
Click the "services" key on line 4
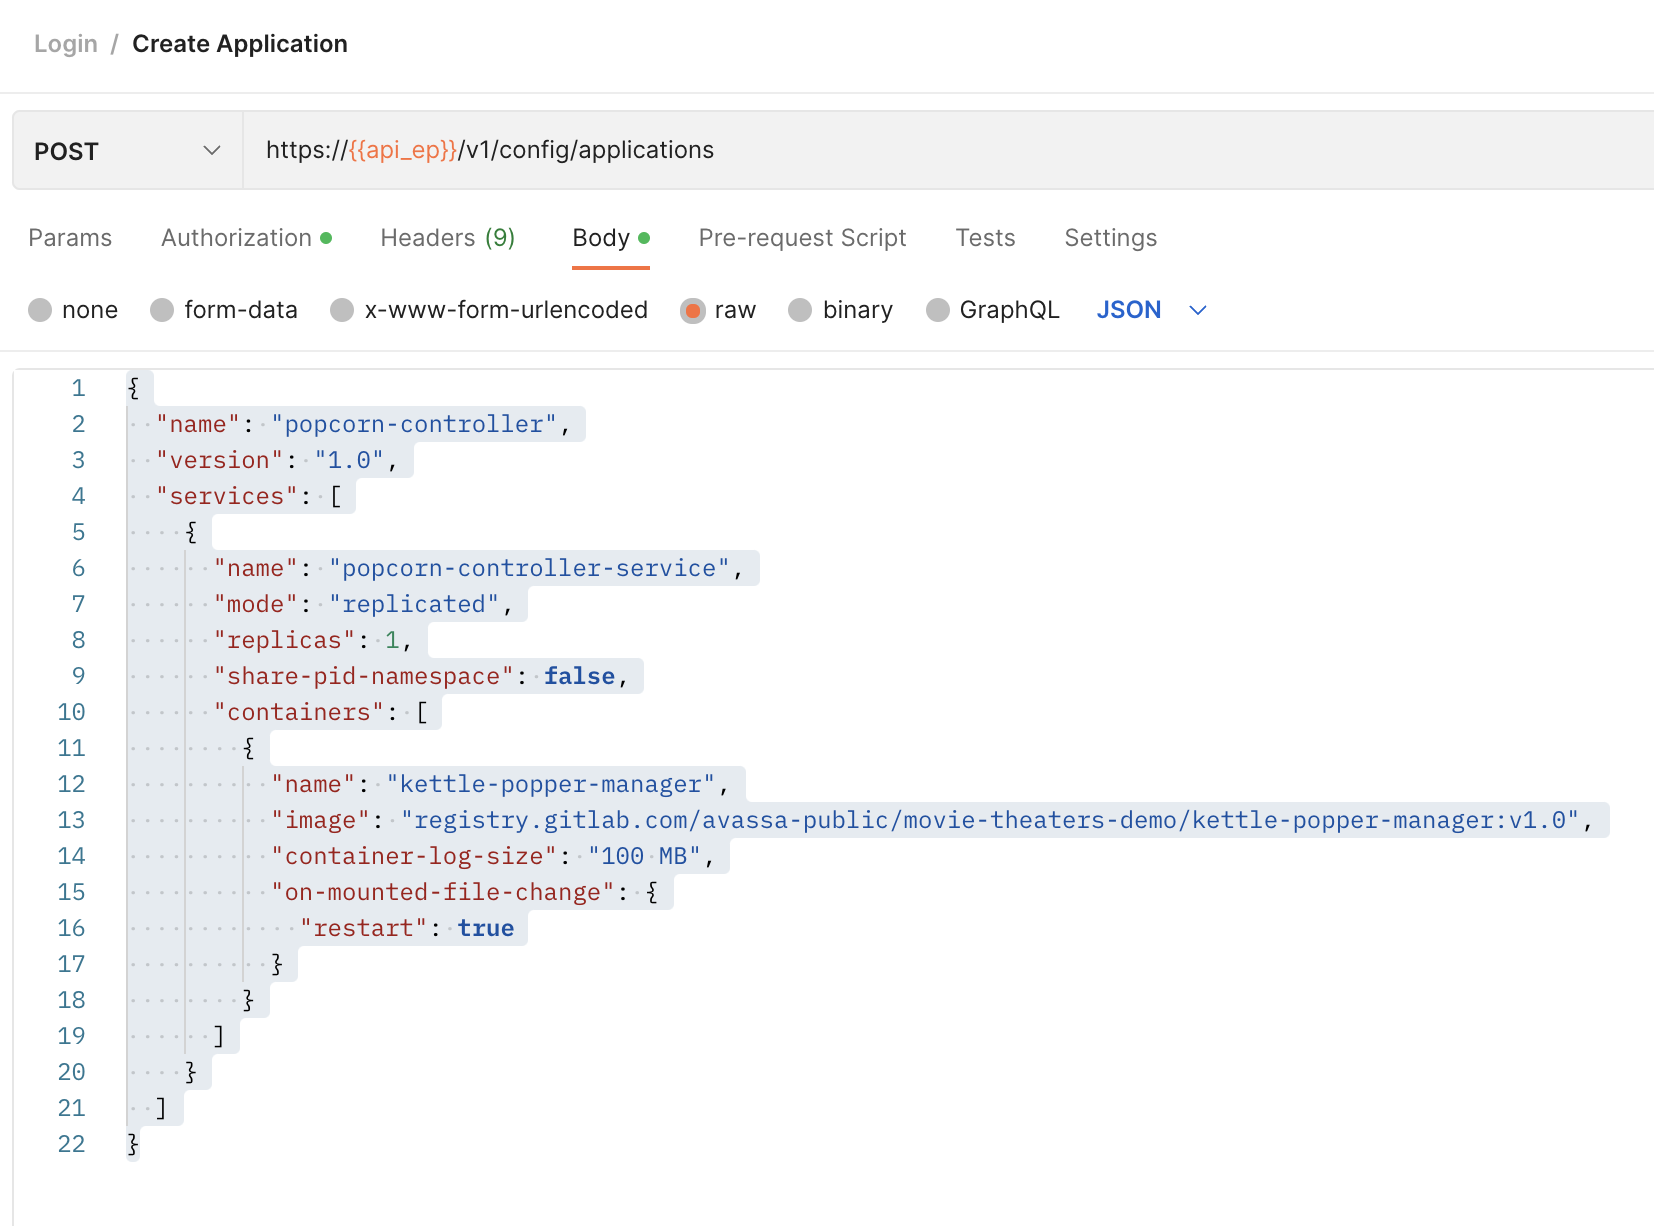[x=227, y=496]
